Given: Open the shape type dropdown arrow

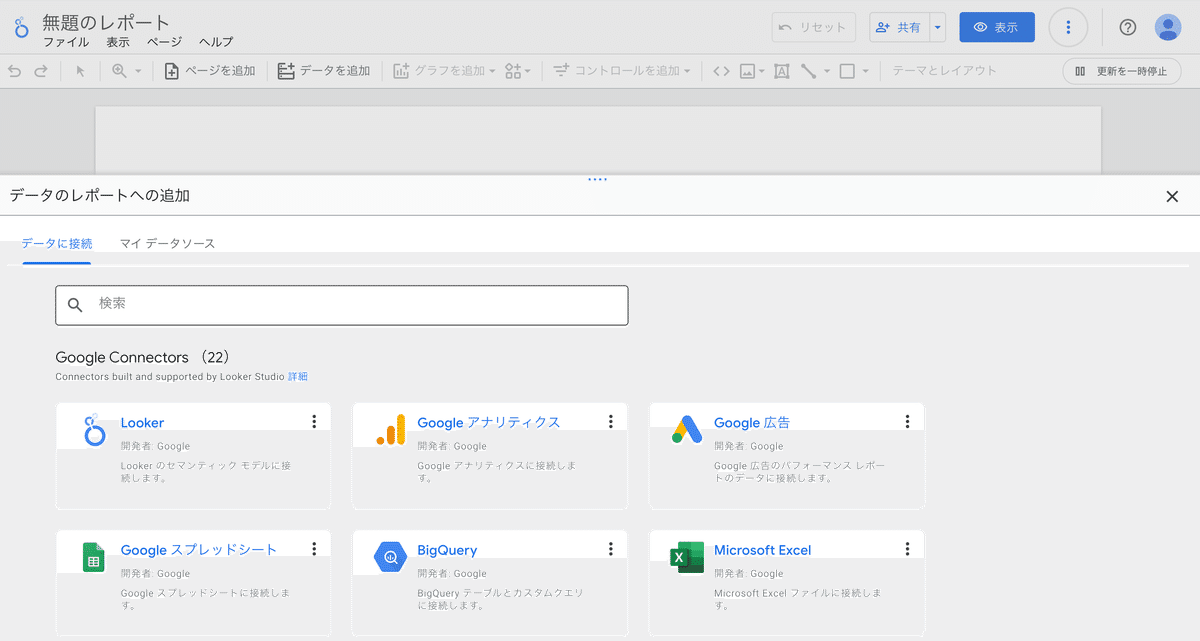Looking at the screenshot, I should [x=866, y=71].
